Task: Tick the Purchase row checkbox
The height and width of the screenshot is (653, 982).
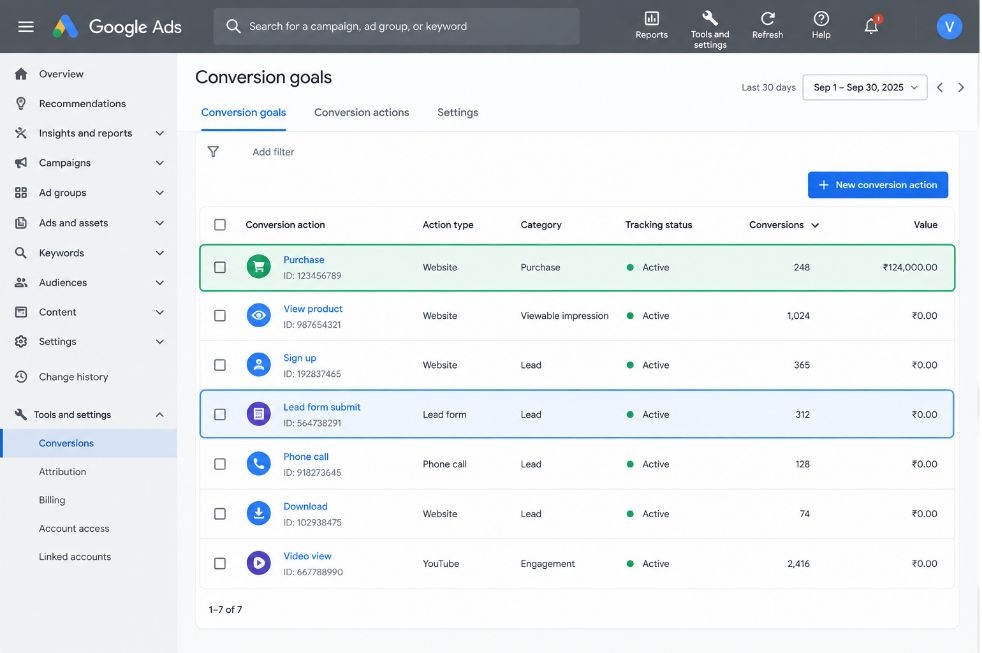Action: 220,267
